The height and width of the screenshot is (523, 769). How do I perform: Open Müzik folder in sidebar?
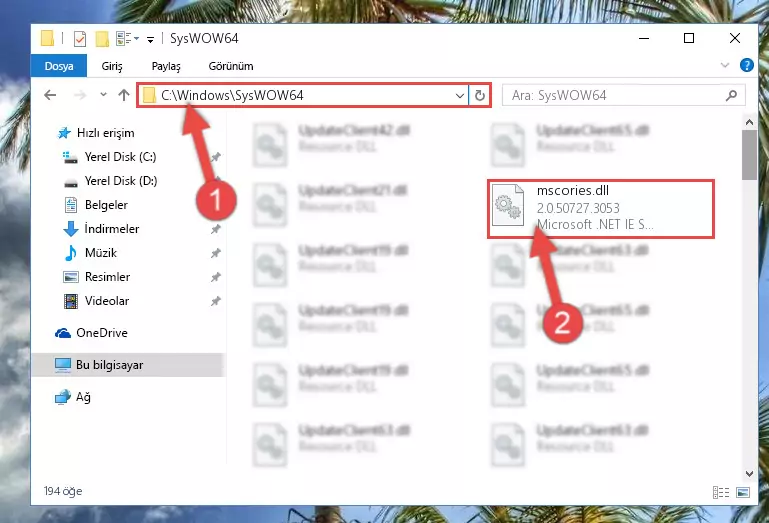tap(91, 253)
